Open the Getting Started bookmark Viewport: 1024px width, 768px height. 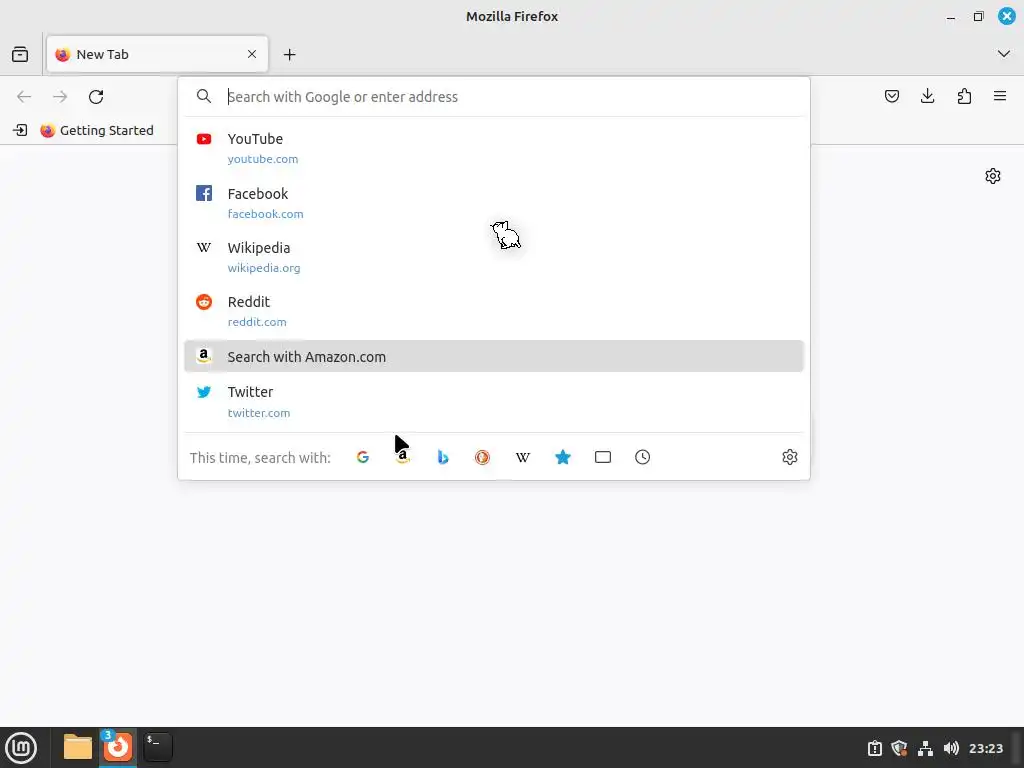[x=97, y=131]
